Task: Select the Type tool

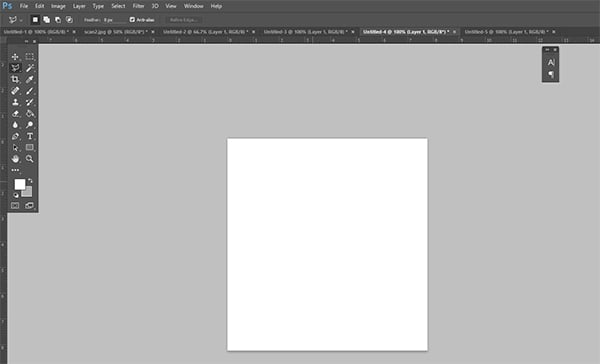Action: pos(29,136)
